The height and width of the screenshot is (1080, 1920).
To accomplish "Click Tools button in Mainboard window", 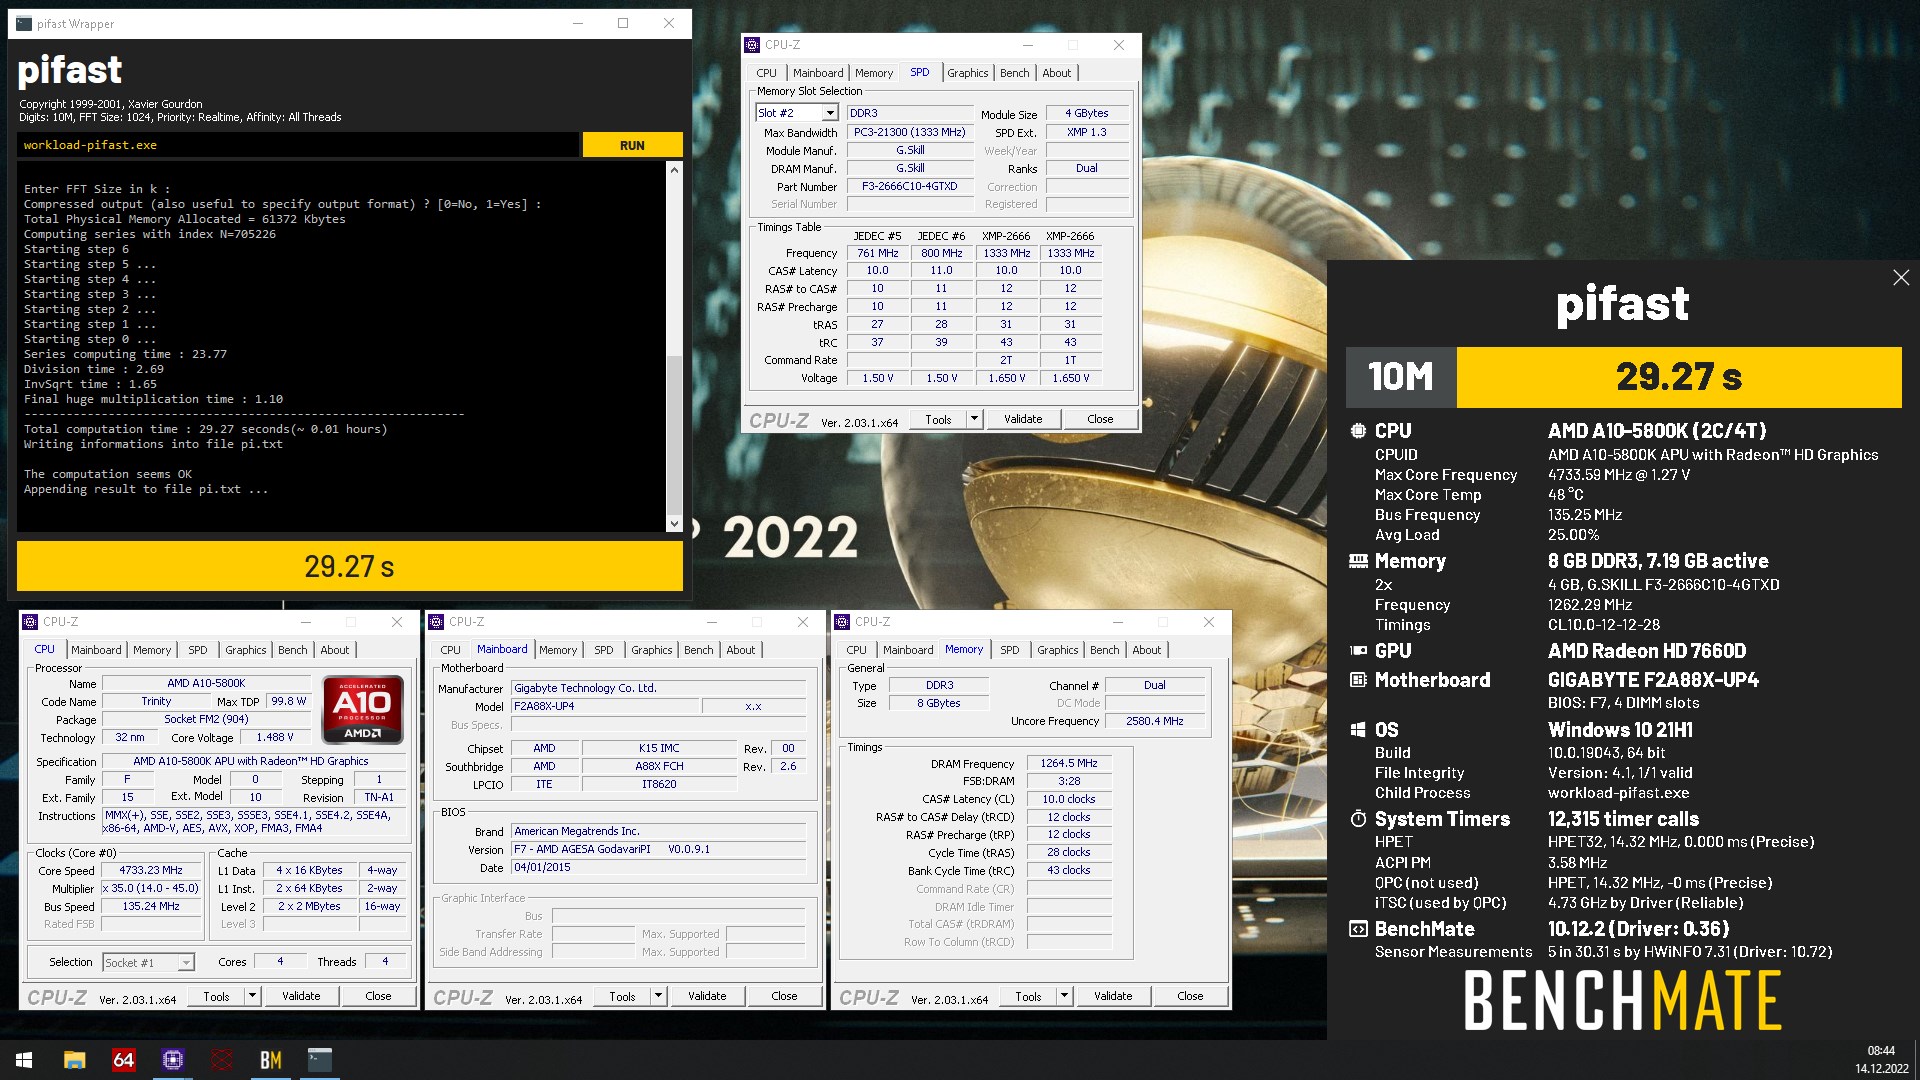I will [x=622, y=996].
